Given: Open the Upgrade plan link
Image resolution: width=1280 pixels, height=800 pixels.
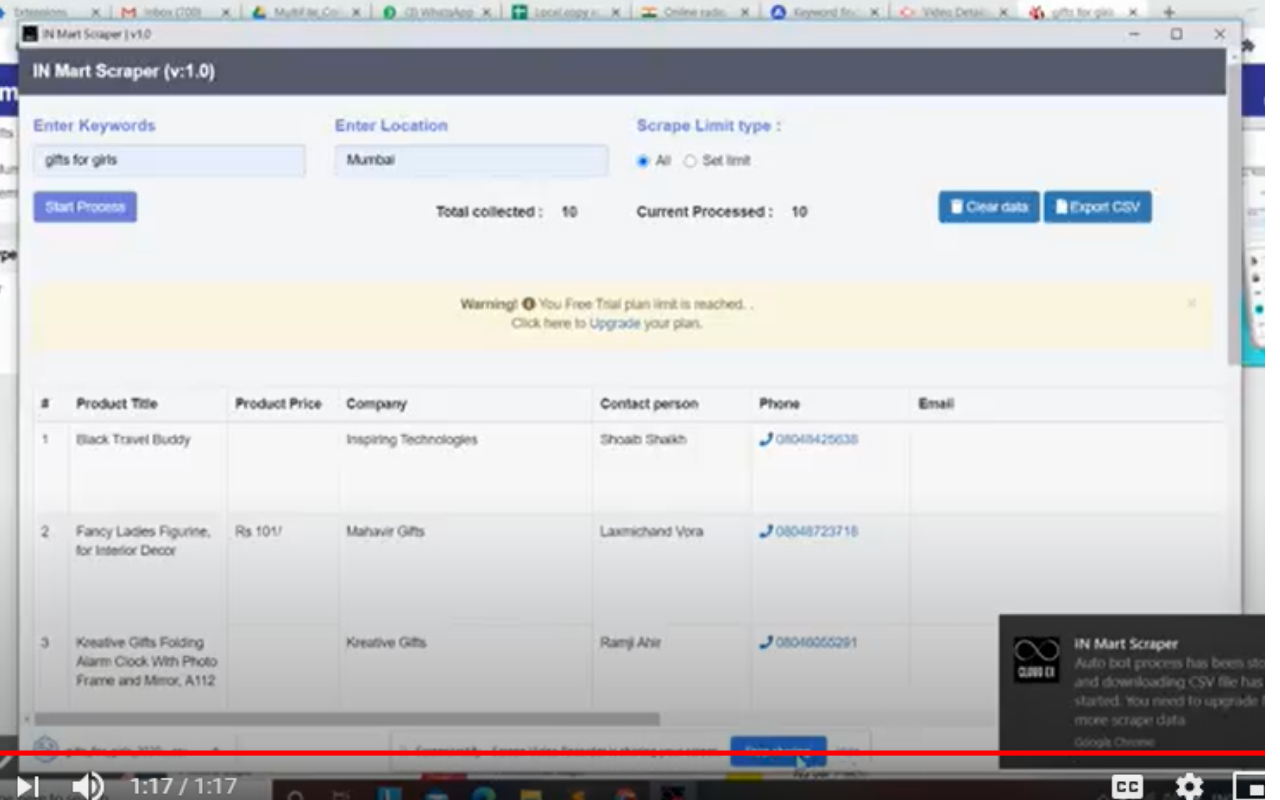Looking at the screenshot, I should tap(614, 323).
